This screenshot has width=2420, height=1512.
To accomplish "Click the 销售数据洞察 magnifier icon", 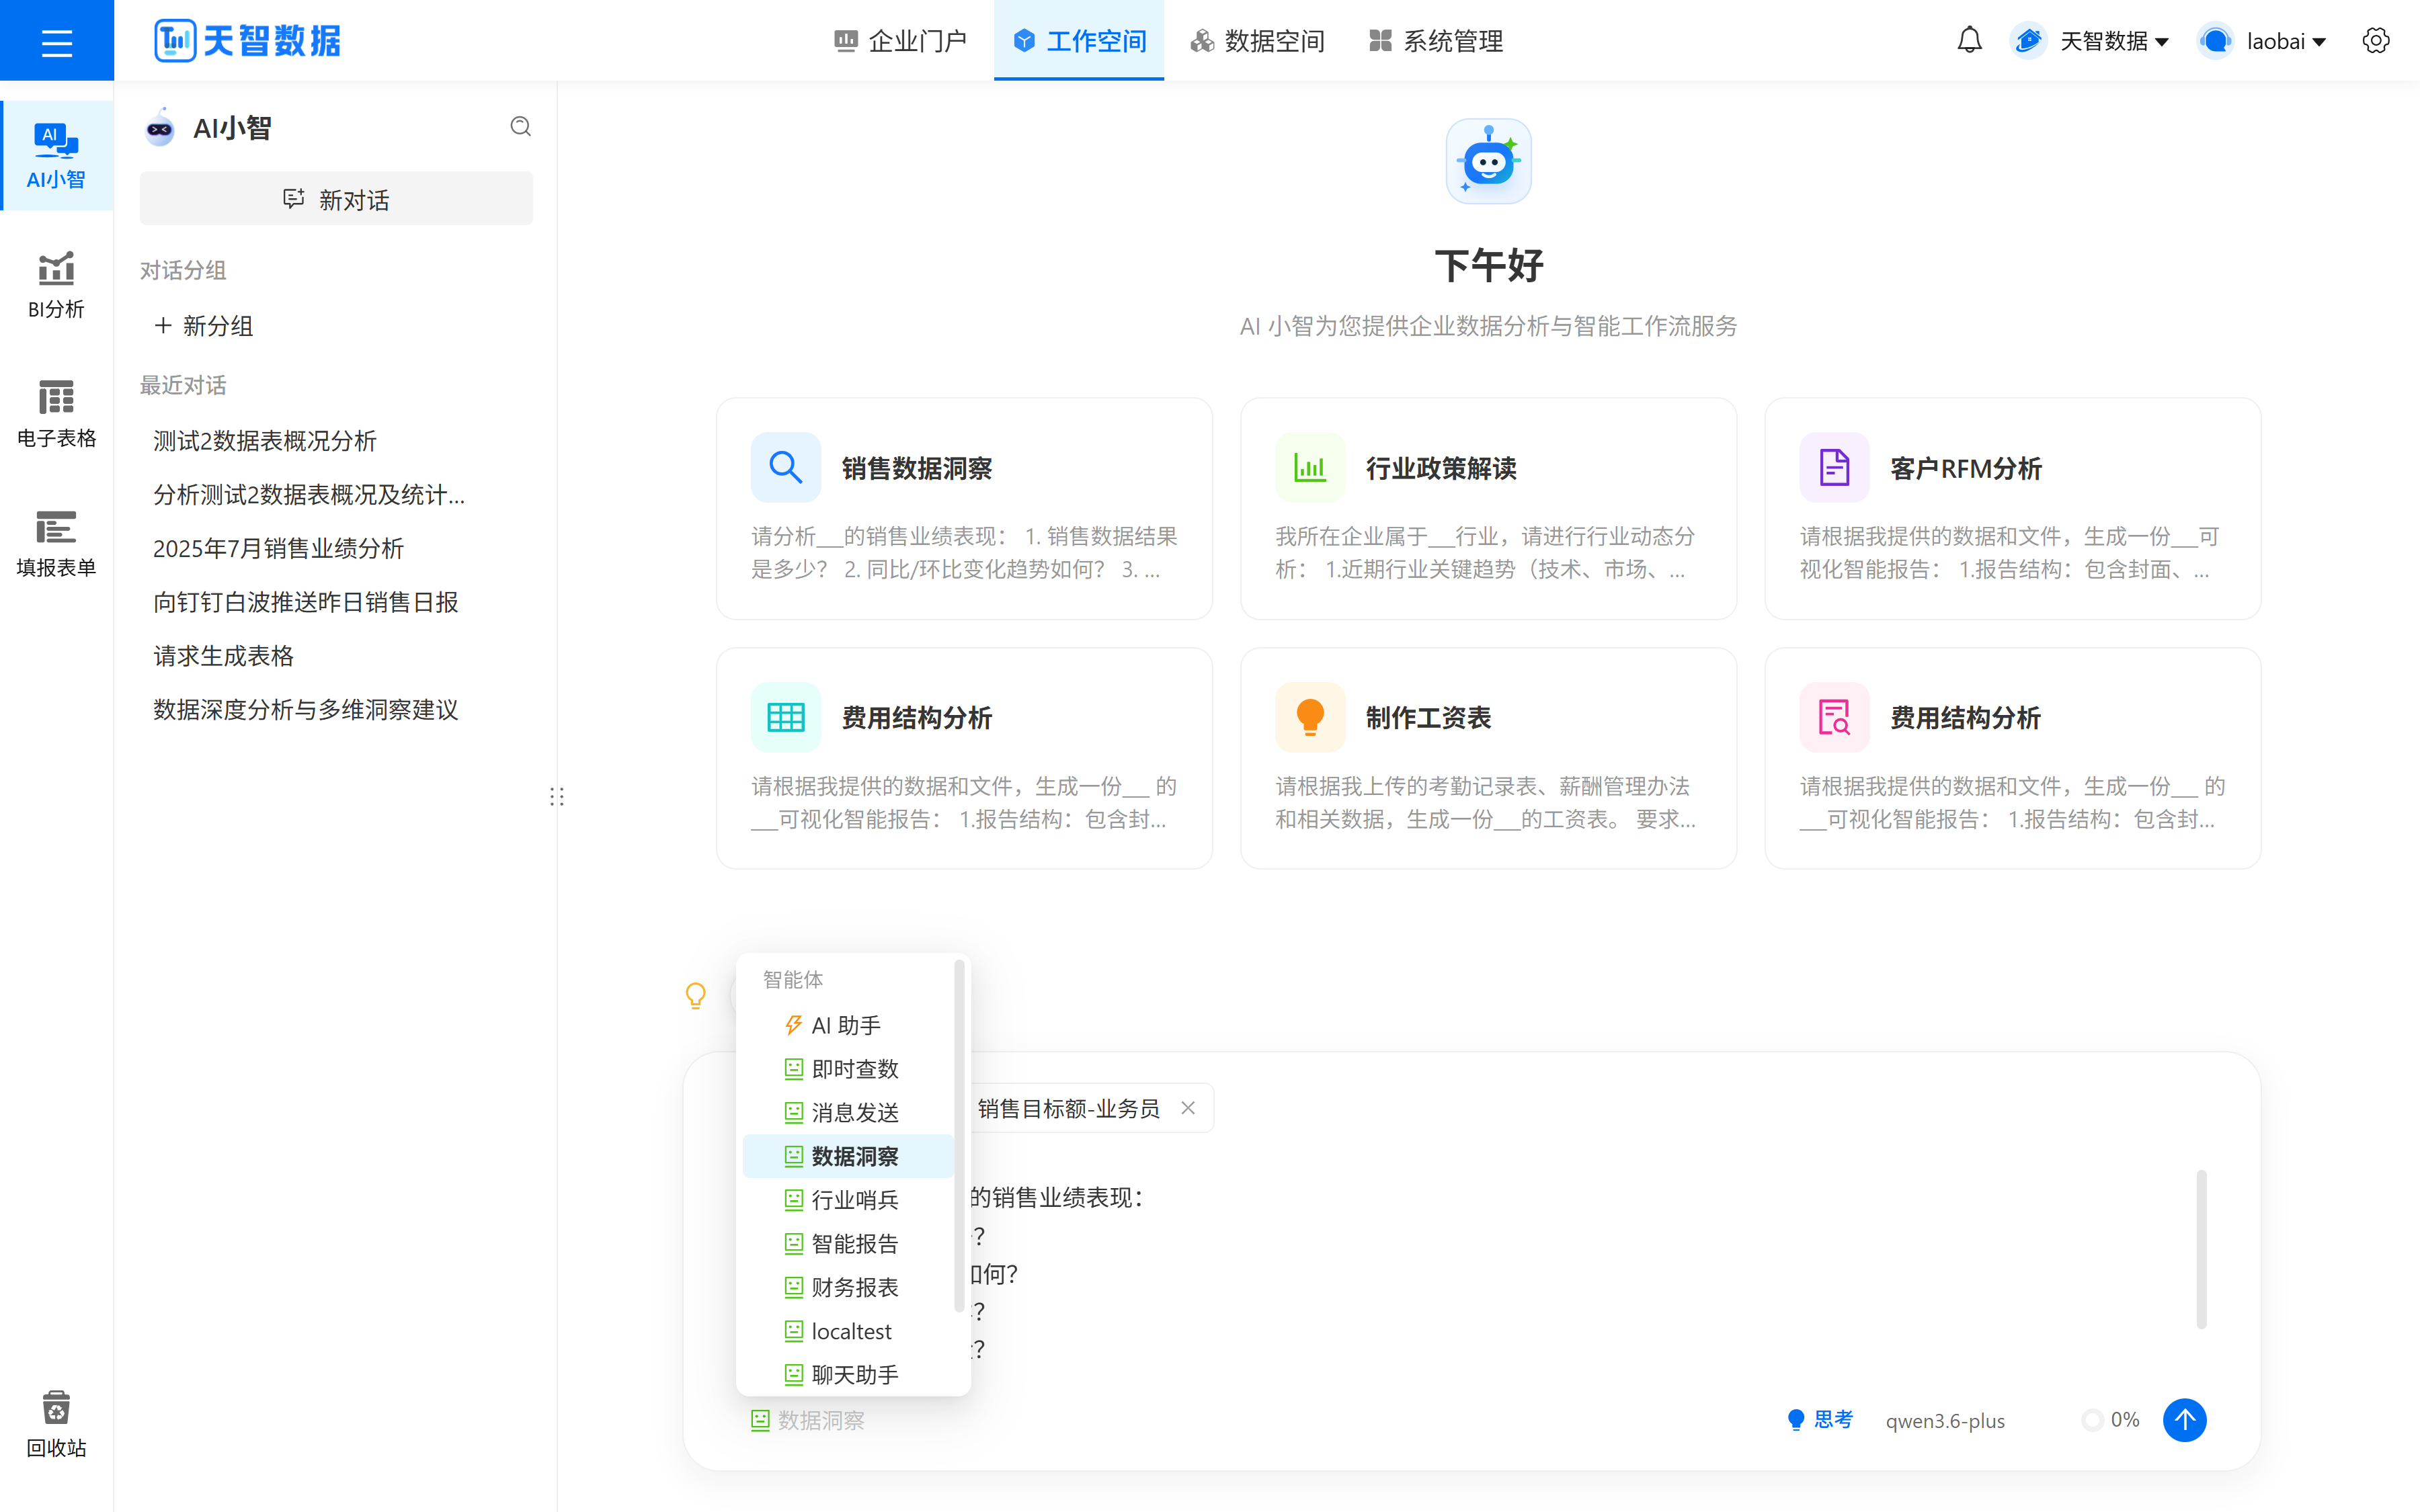I will [786, 467].
